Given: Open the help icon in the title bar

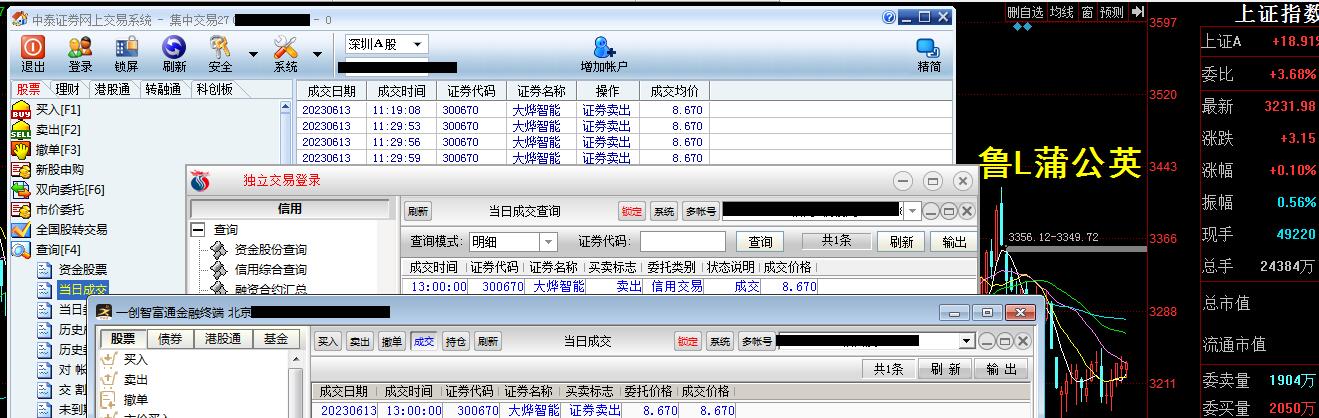Looking at the screenshot, I should click(x=889, y=17).
